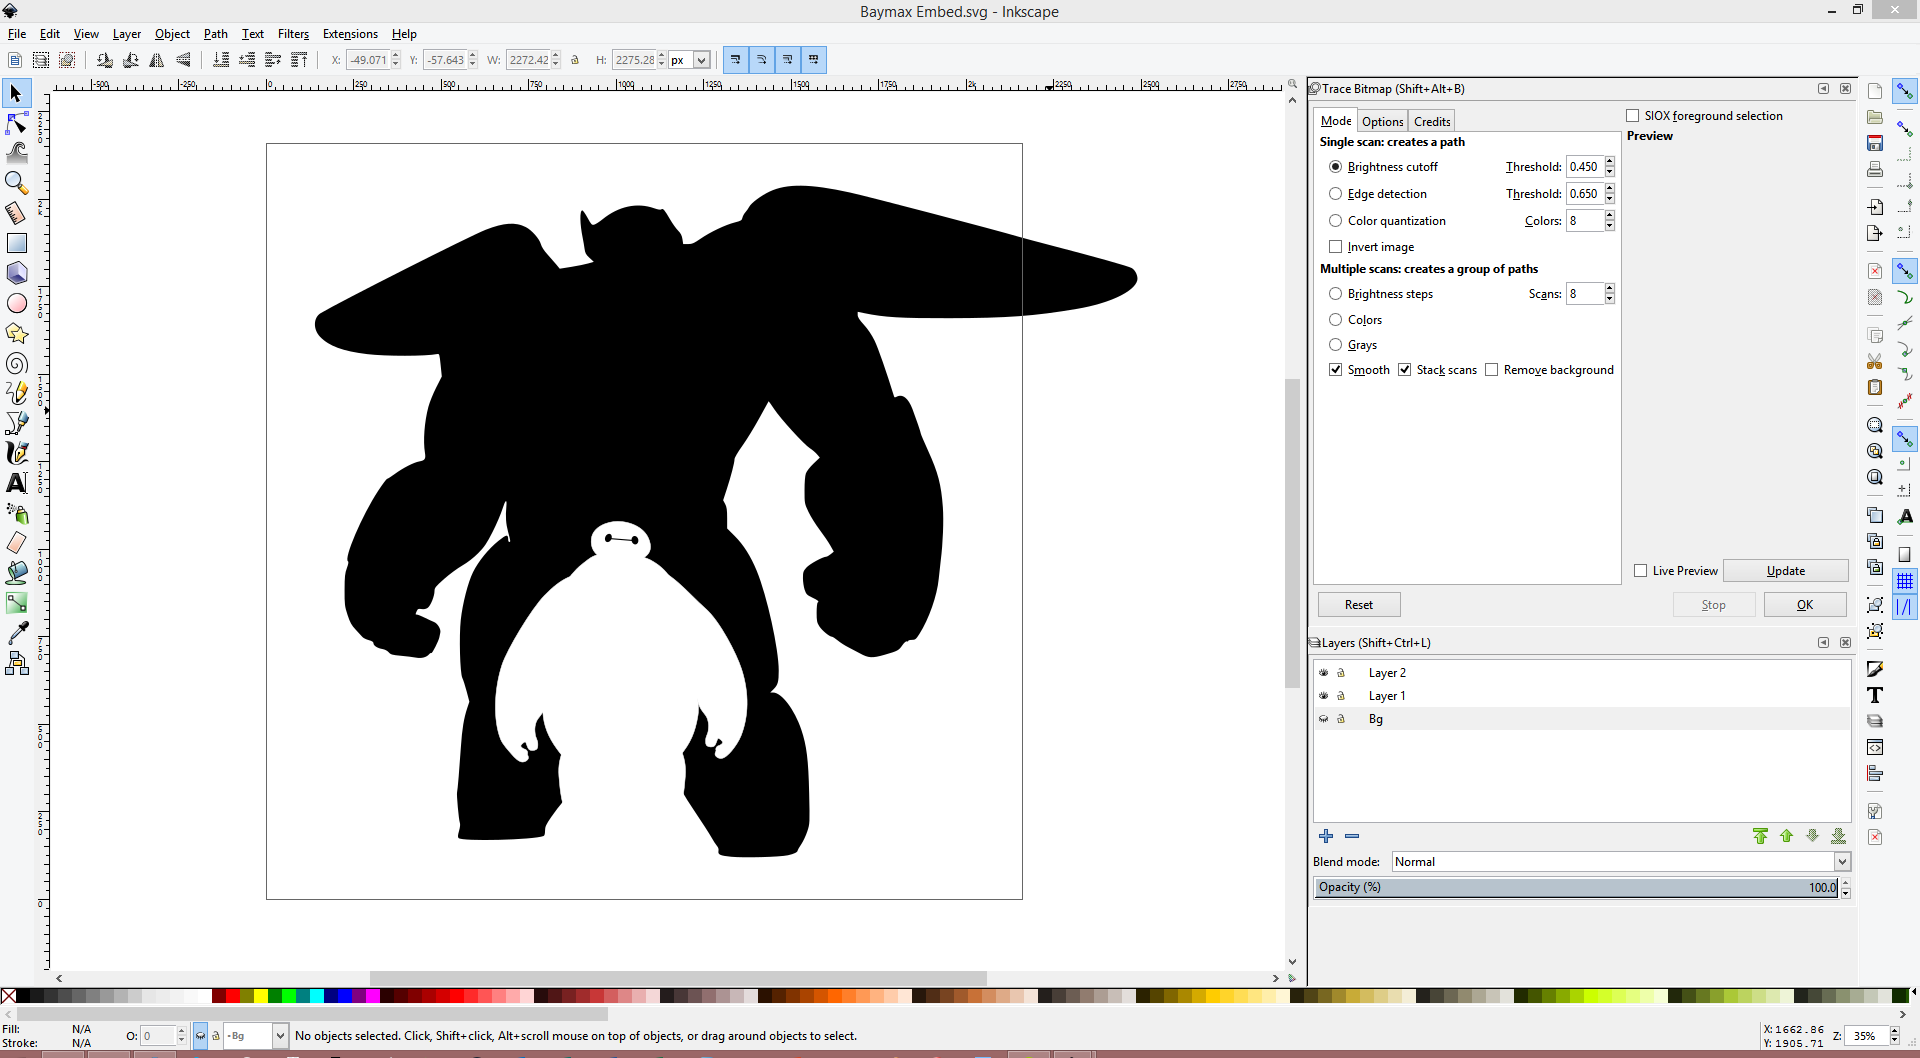Select the Paint bucket fill tool
Viewport: 1920px width, 1058px height.
click(16, 573)
